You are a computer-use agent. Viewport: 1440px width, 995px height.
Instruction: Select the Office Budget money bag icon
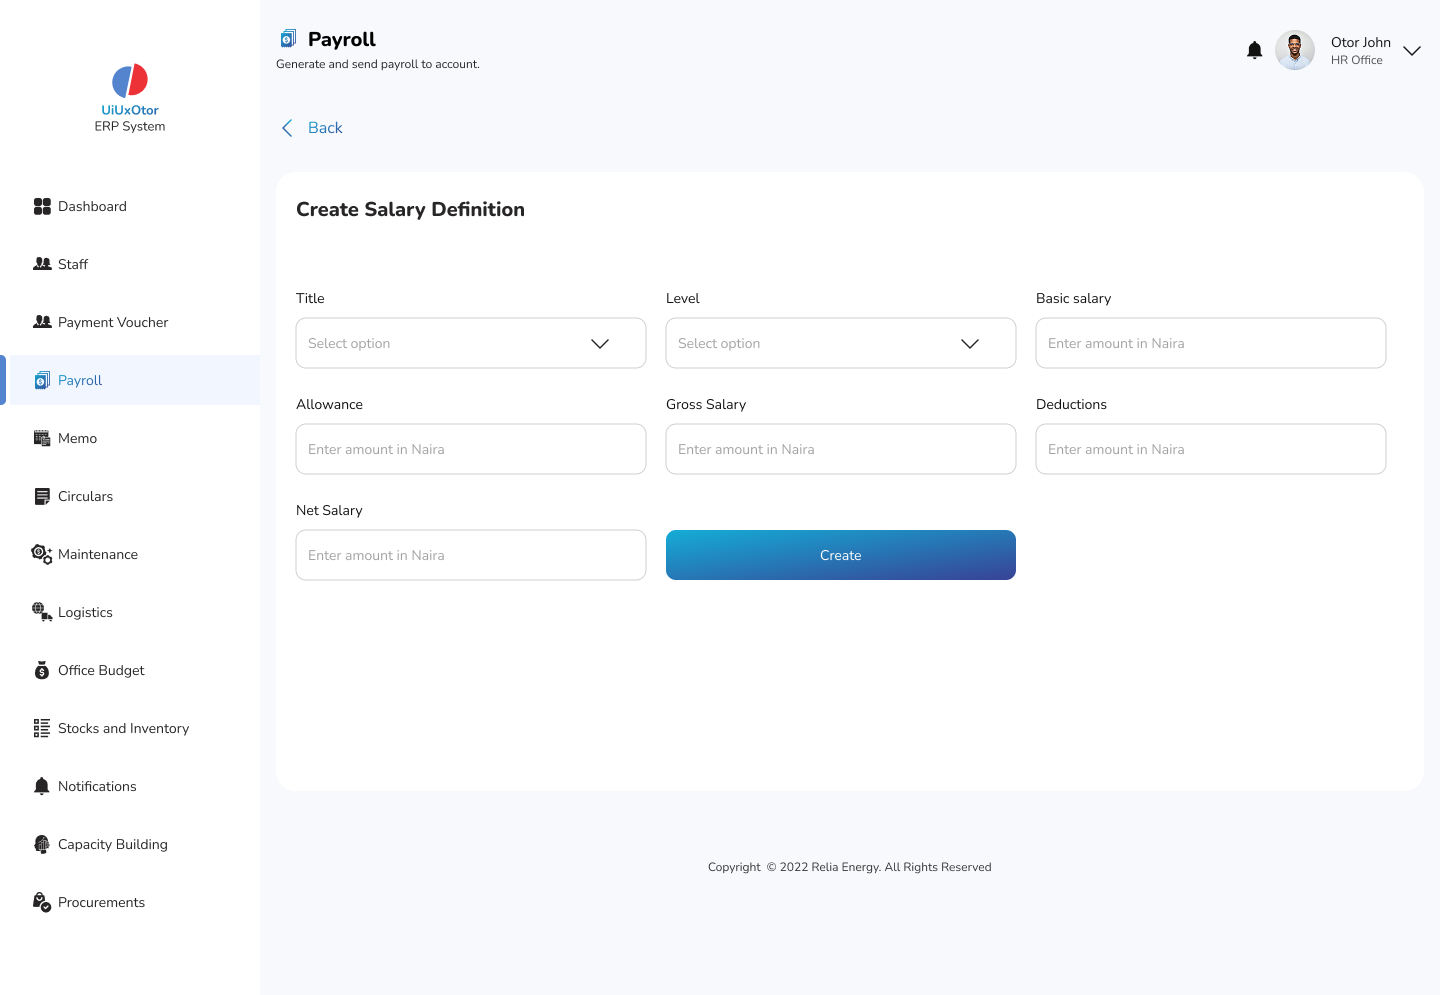pyautogui.click(x=42, y=670)
